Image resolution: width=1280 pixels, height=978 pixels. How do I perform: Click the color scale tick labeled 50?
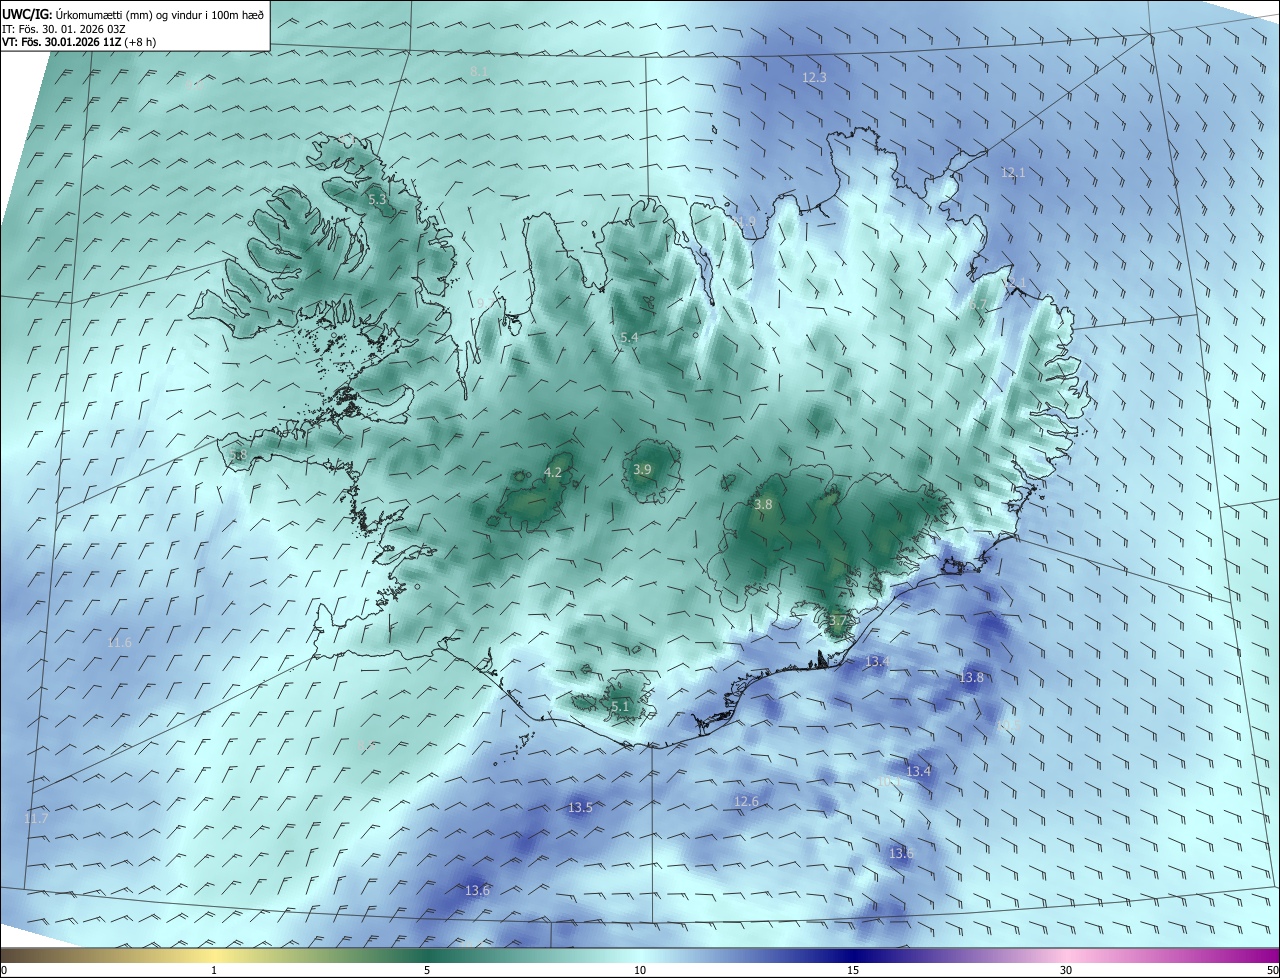pyautogui.click(x=1271, y=970)
